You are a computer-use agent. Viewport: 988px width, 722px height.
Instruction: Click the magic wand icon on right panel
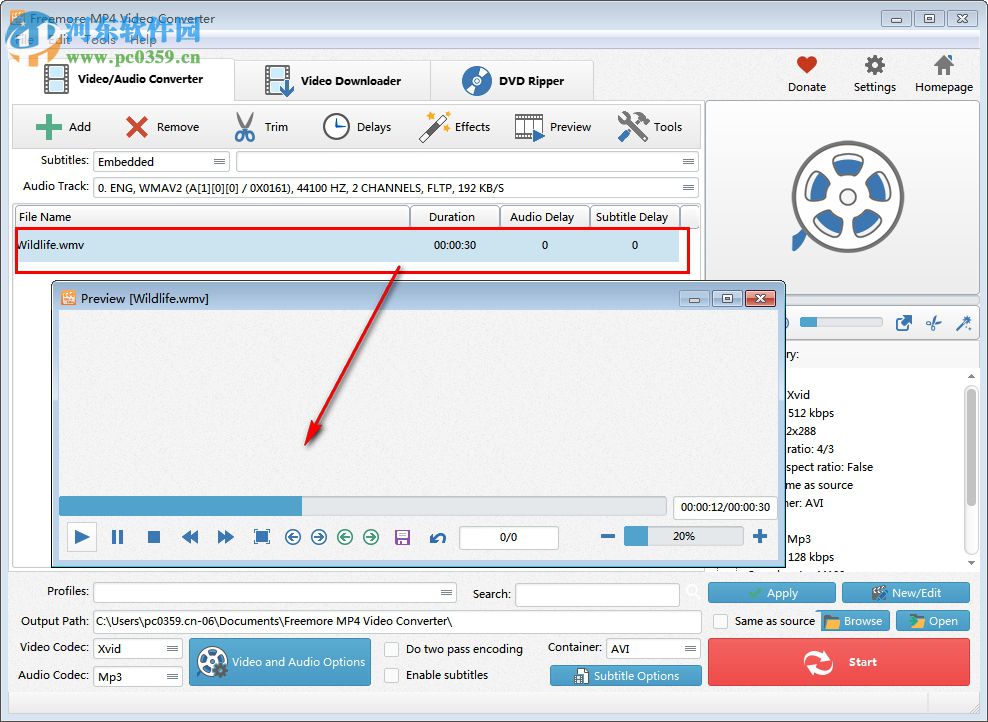(965, 323)
